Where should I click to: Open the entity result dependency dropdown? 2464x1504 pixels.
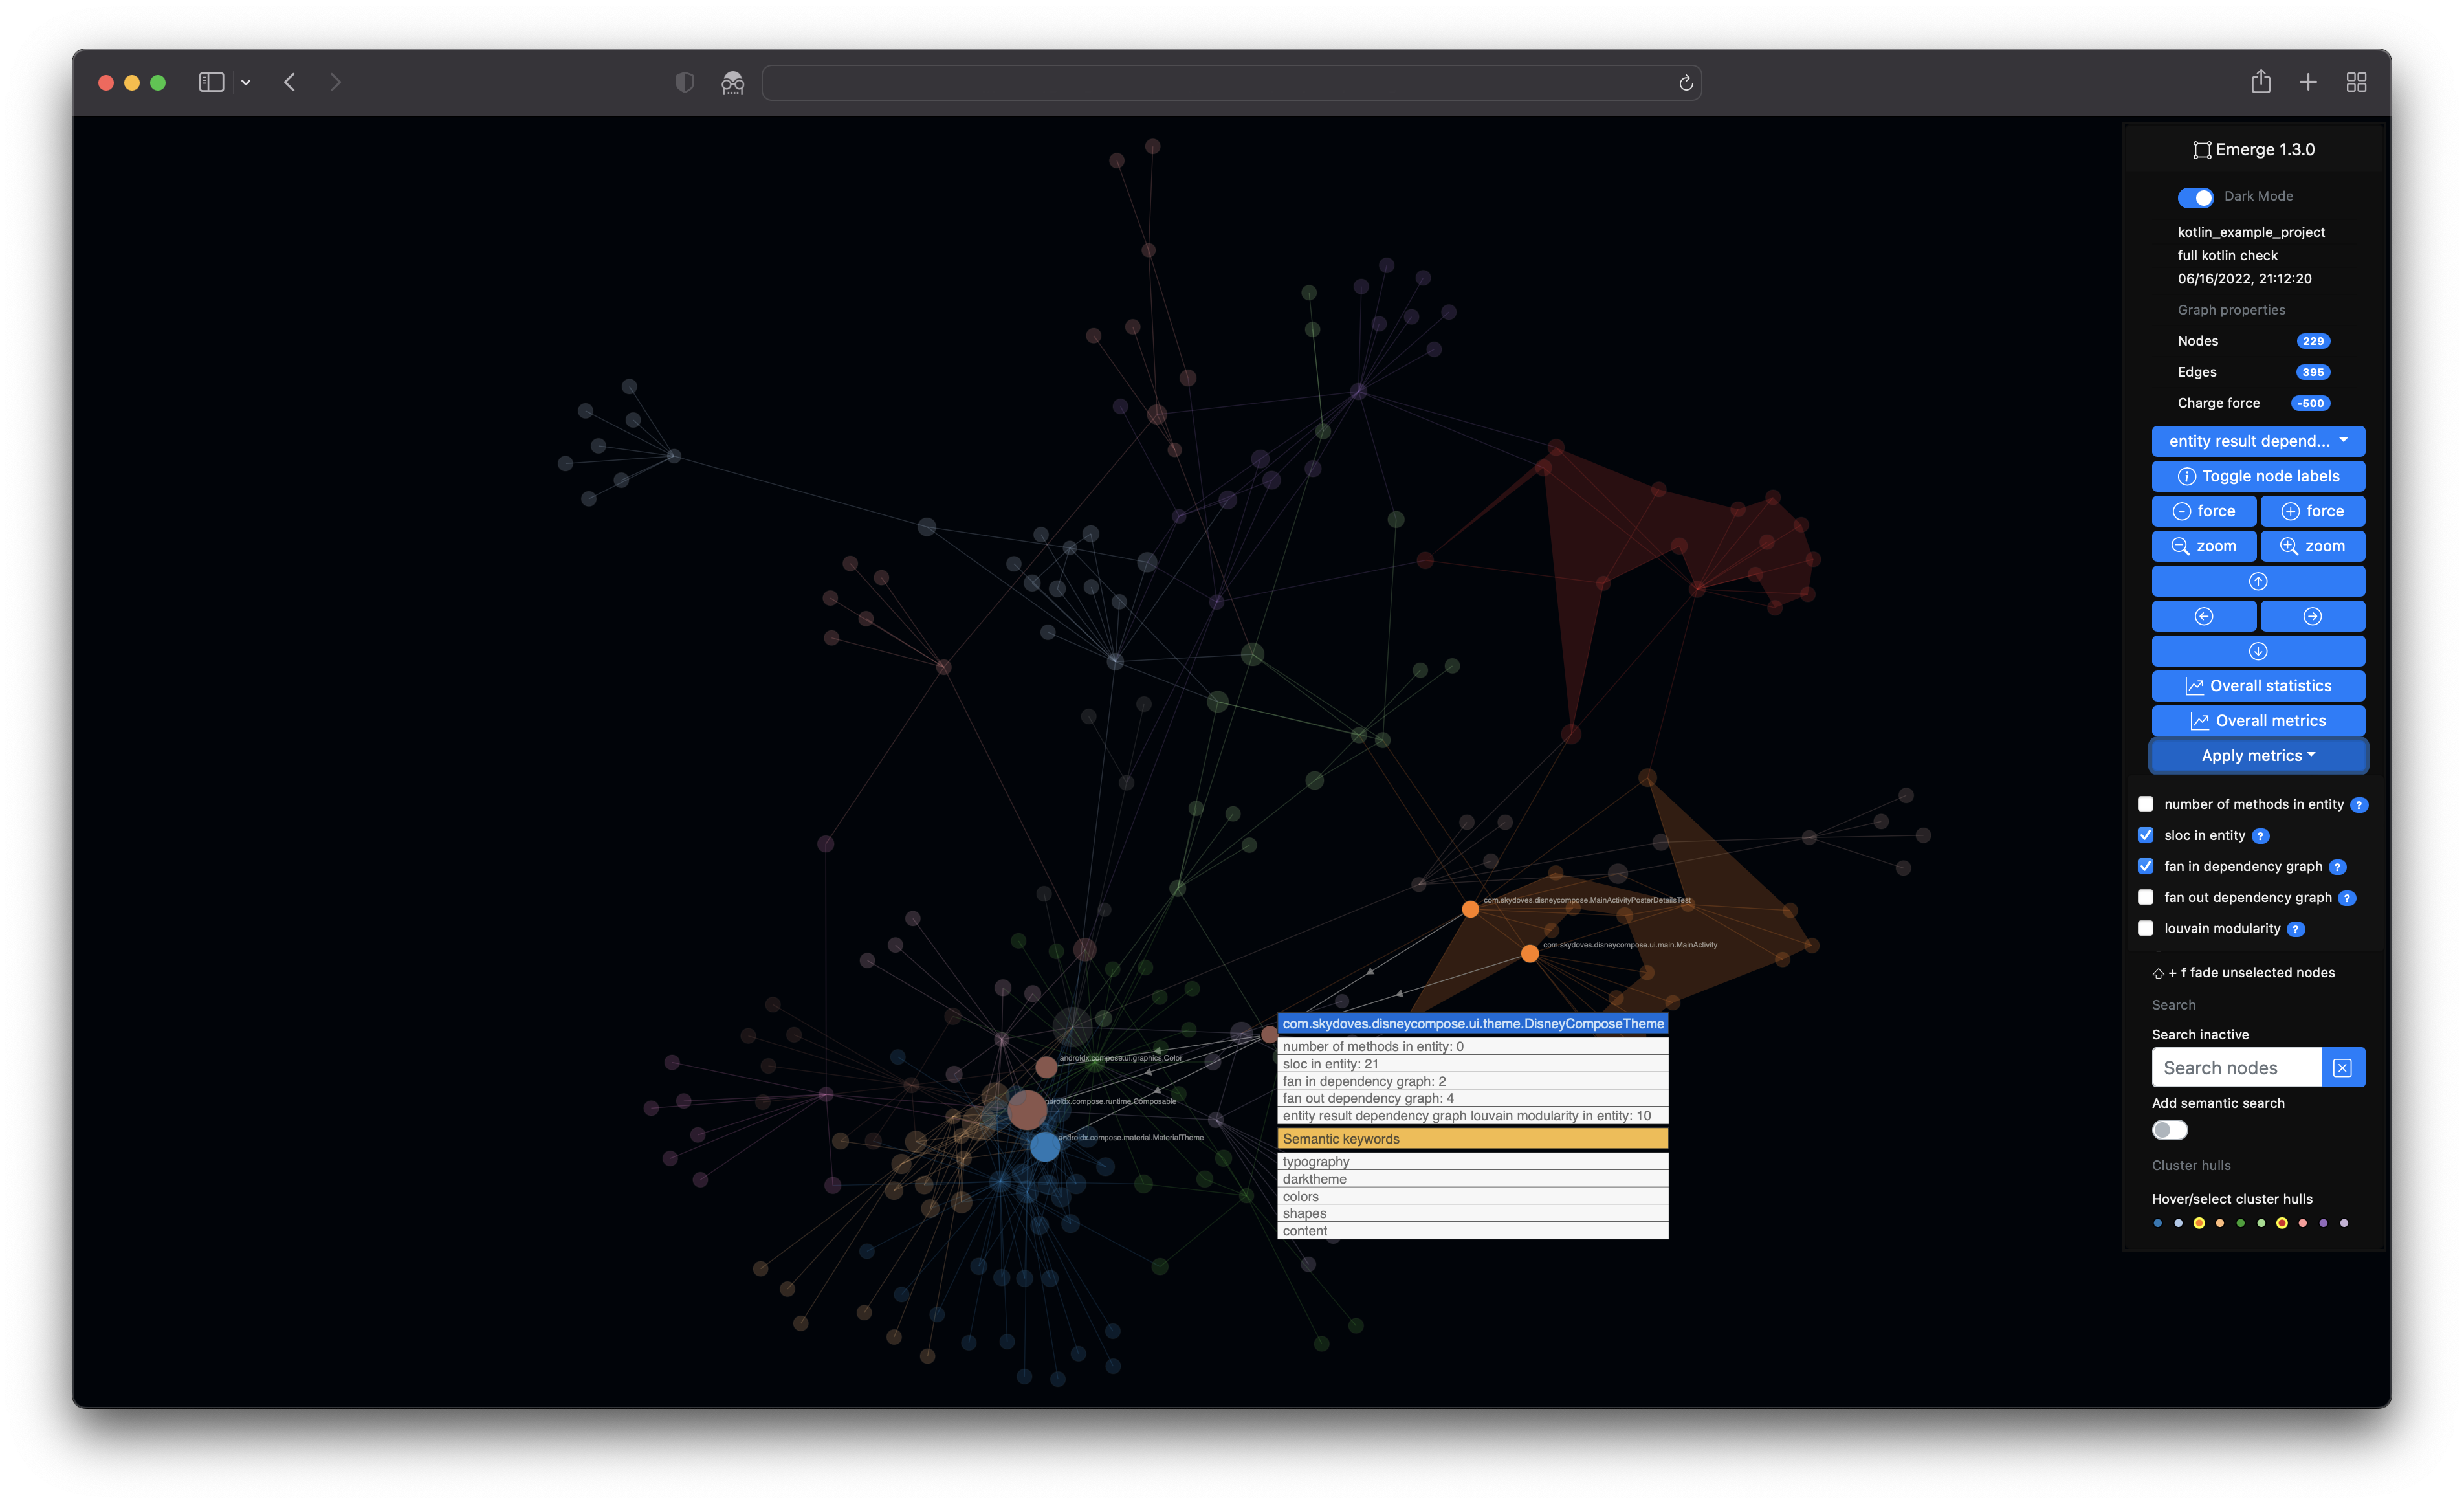point(2258,440)
